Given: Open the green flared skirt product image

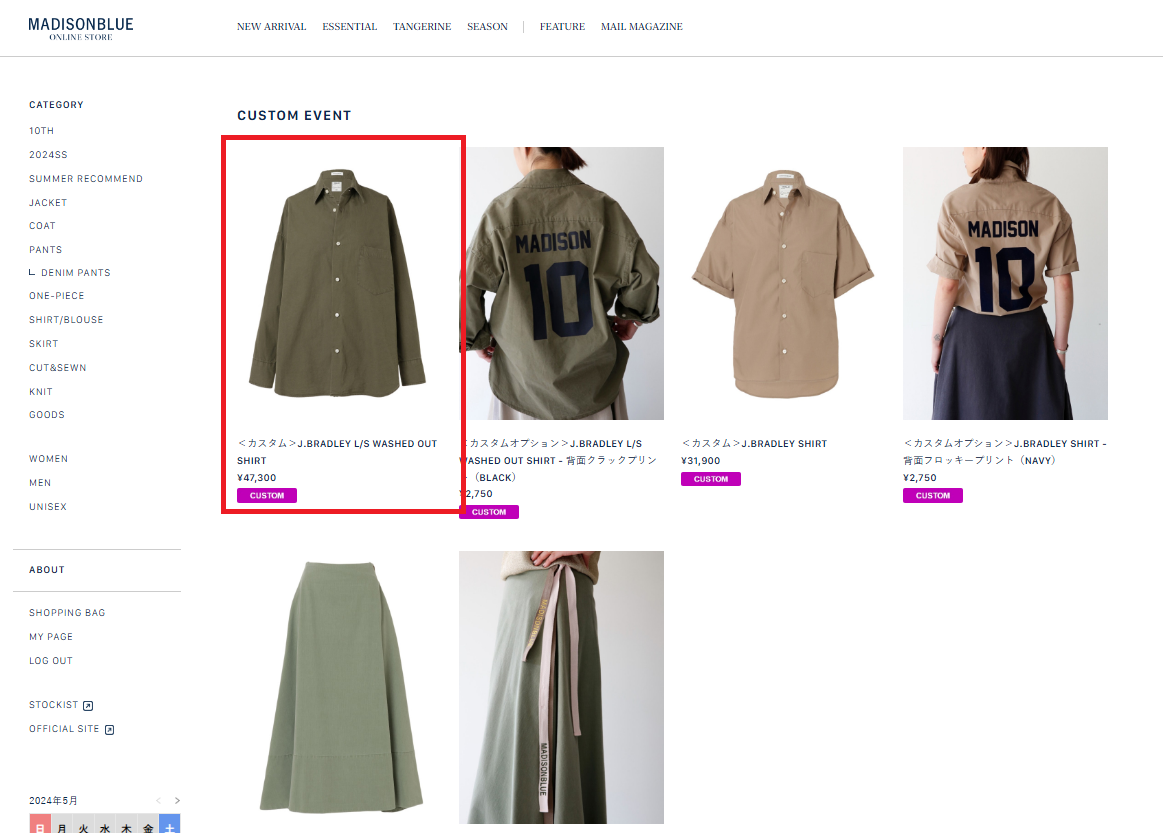Looking at the screenshot, I should coord(340,687).
